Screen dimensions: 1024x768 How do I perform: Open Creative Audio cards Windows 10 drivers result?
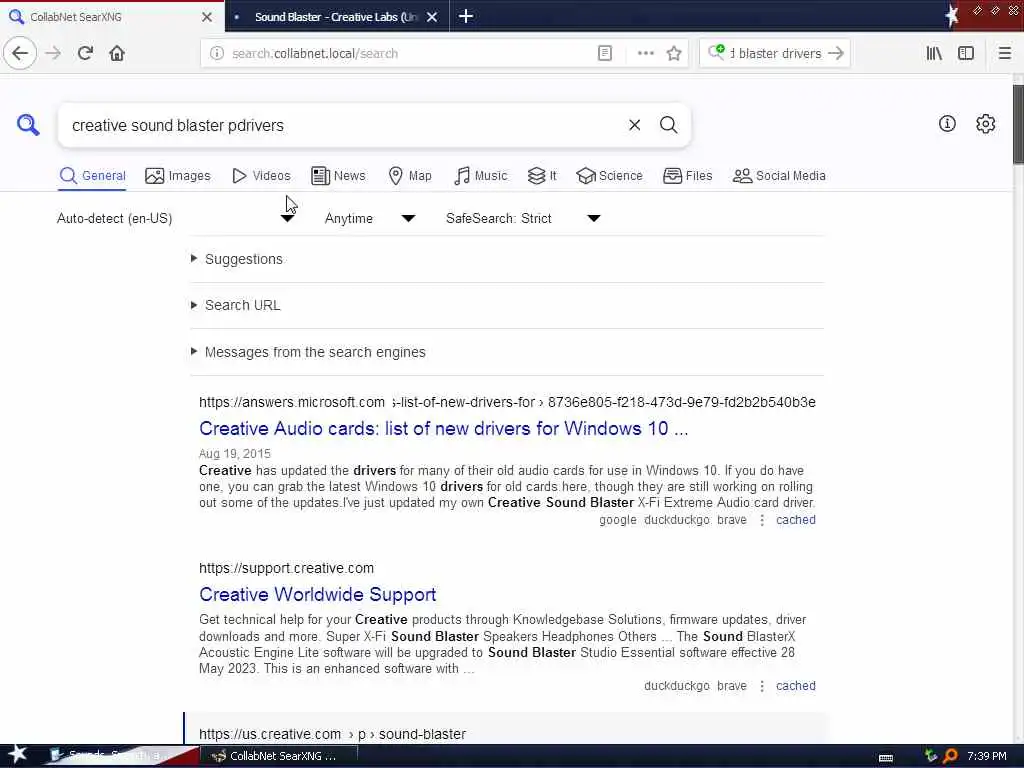tap(443, 428)
